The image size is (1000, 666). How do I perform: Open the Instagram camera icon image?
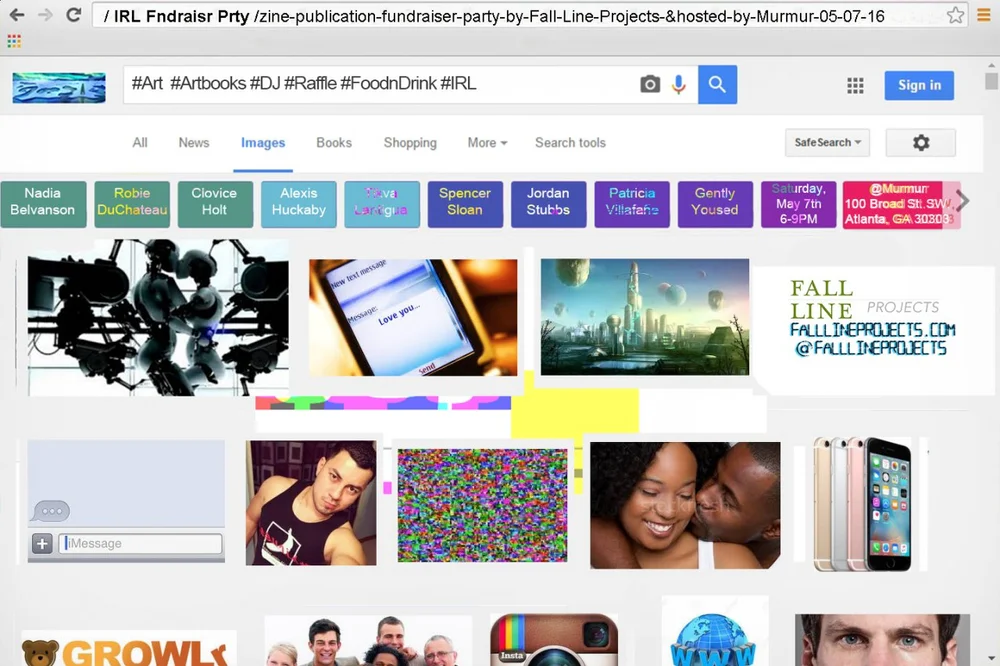[554, 640]
